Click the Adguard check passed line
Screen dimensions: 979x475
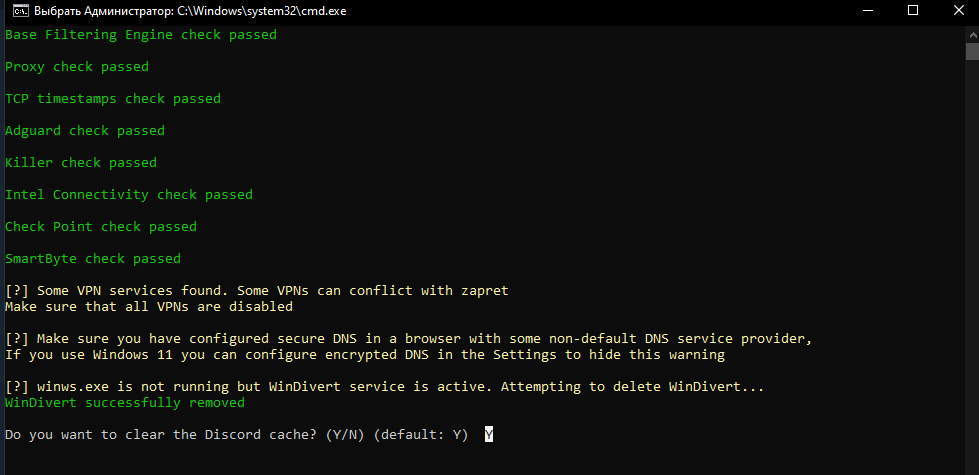coord(85,130)
